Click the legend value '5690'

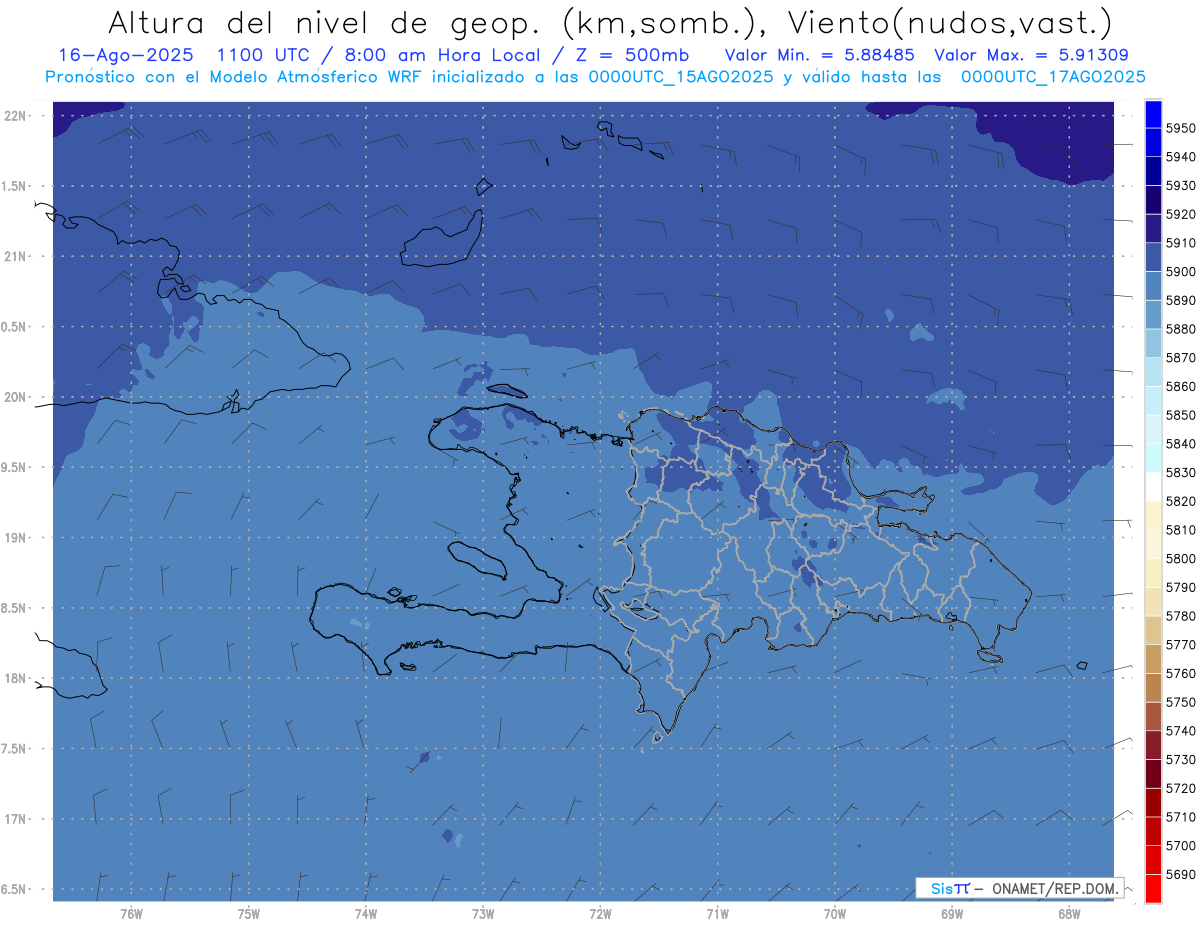(1181, 874)
